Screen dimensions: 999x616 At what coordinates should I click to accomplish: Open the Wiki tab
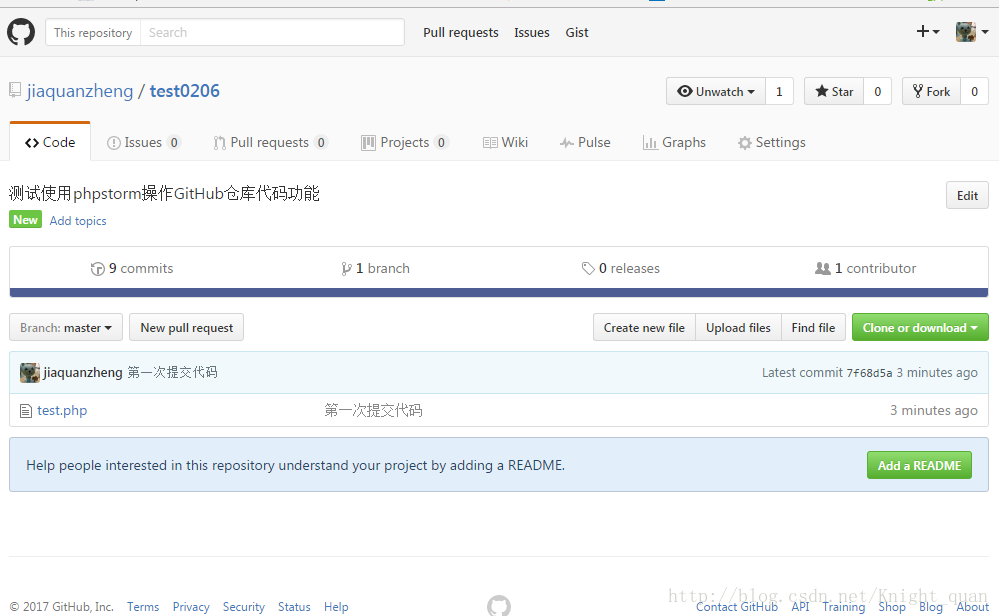[x=505, y=142]
